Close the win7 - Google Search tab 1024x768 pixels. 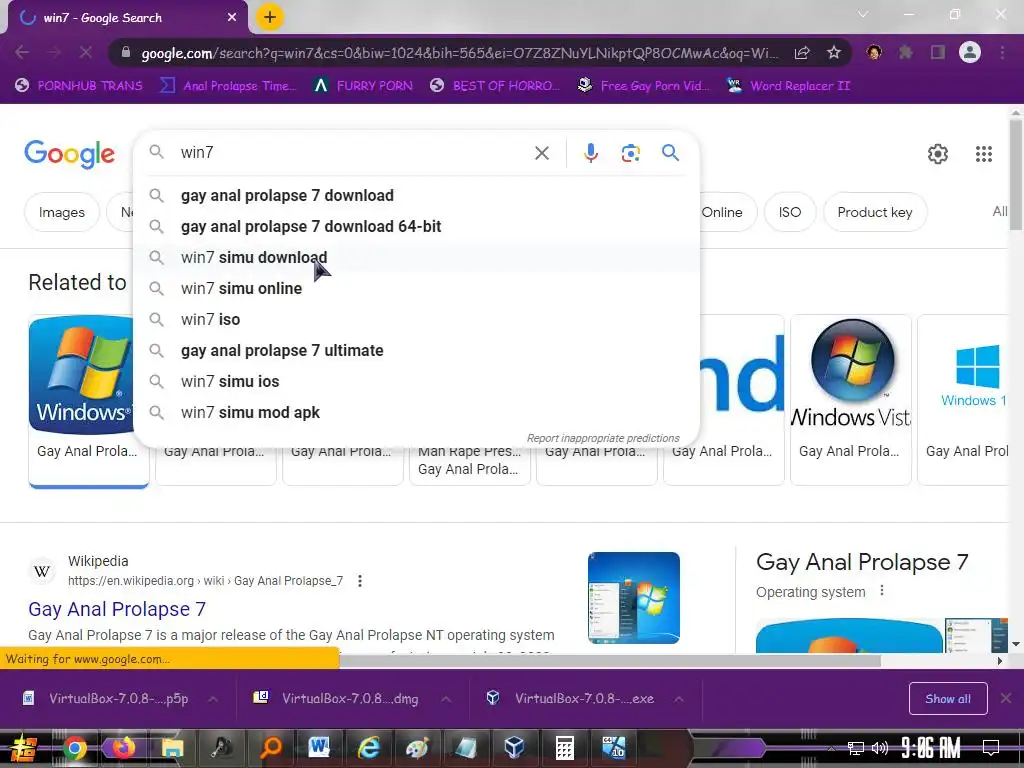point(232,18)
